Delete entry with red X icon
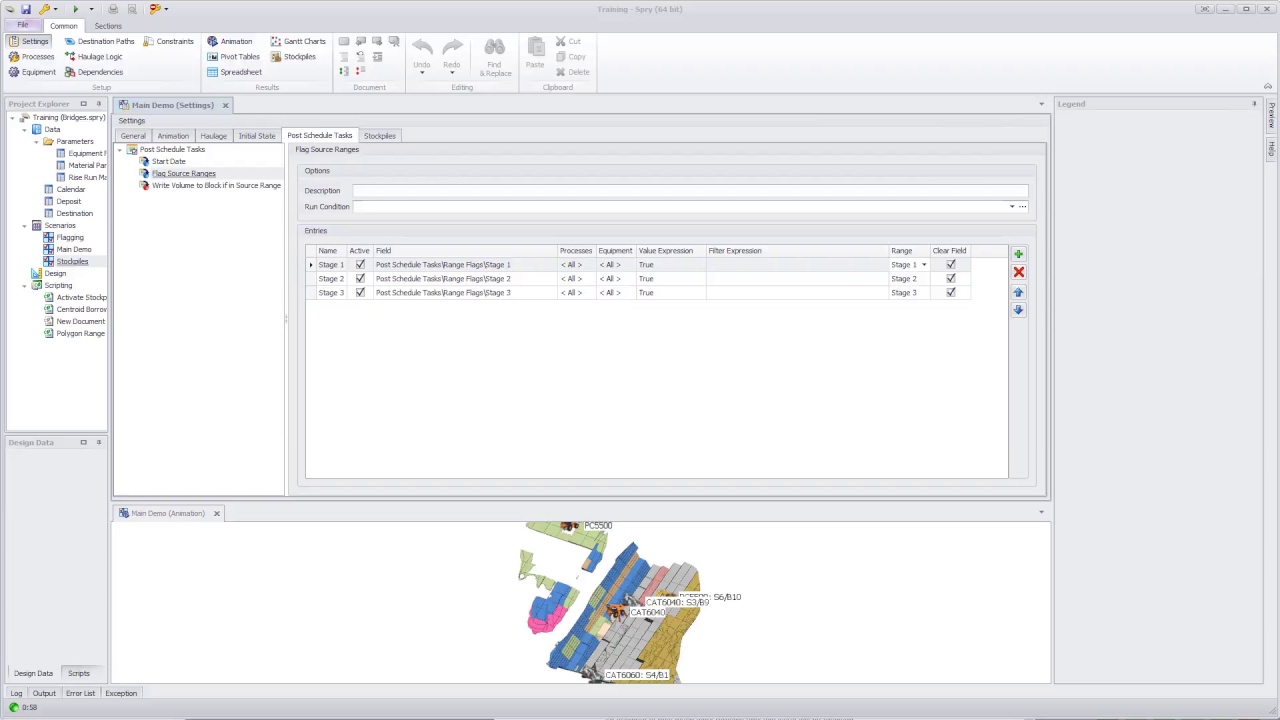 pos(1018,272)
